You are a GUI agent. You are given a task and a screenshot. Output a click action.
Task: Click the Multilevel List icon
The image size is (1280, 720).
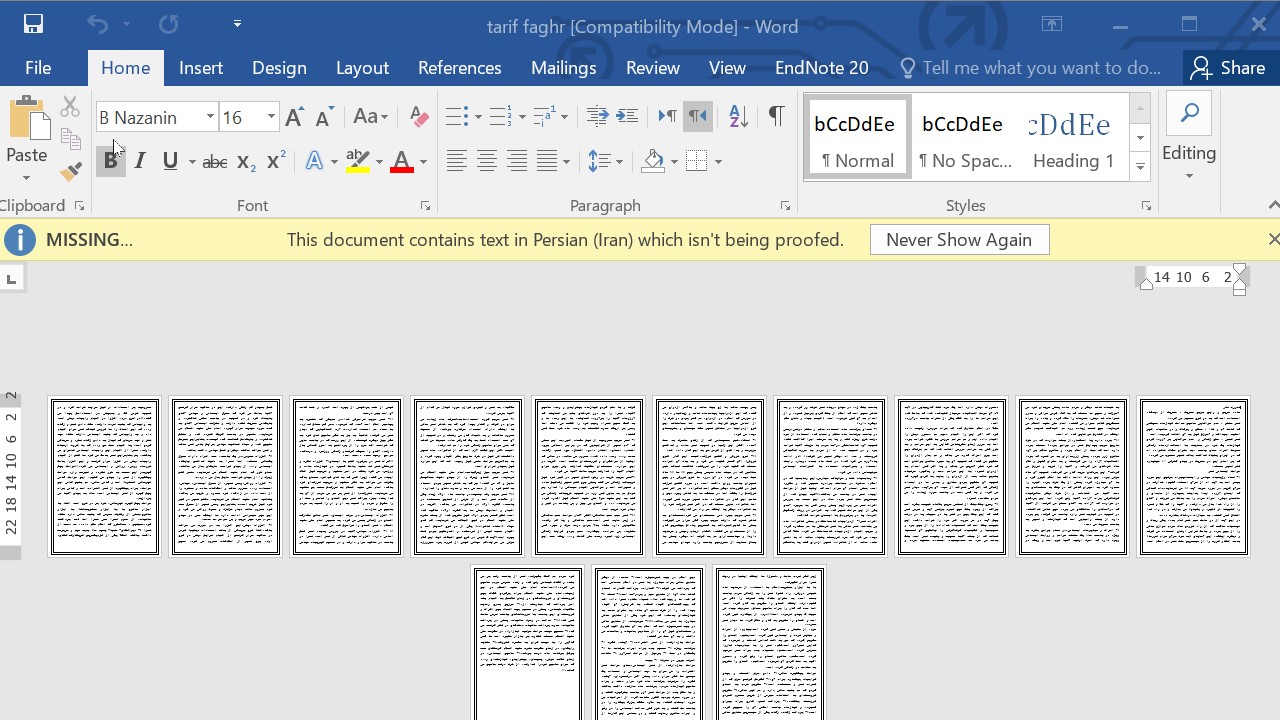click(x=544, y=117)
